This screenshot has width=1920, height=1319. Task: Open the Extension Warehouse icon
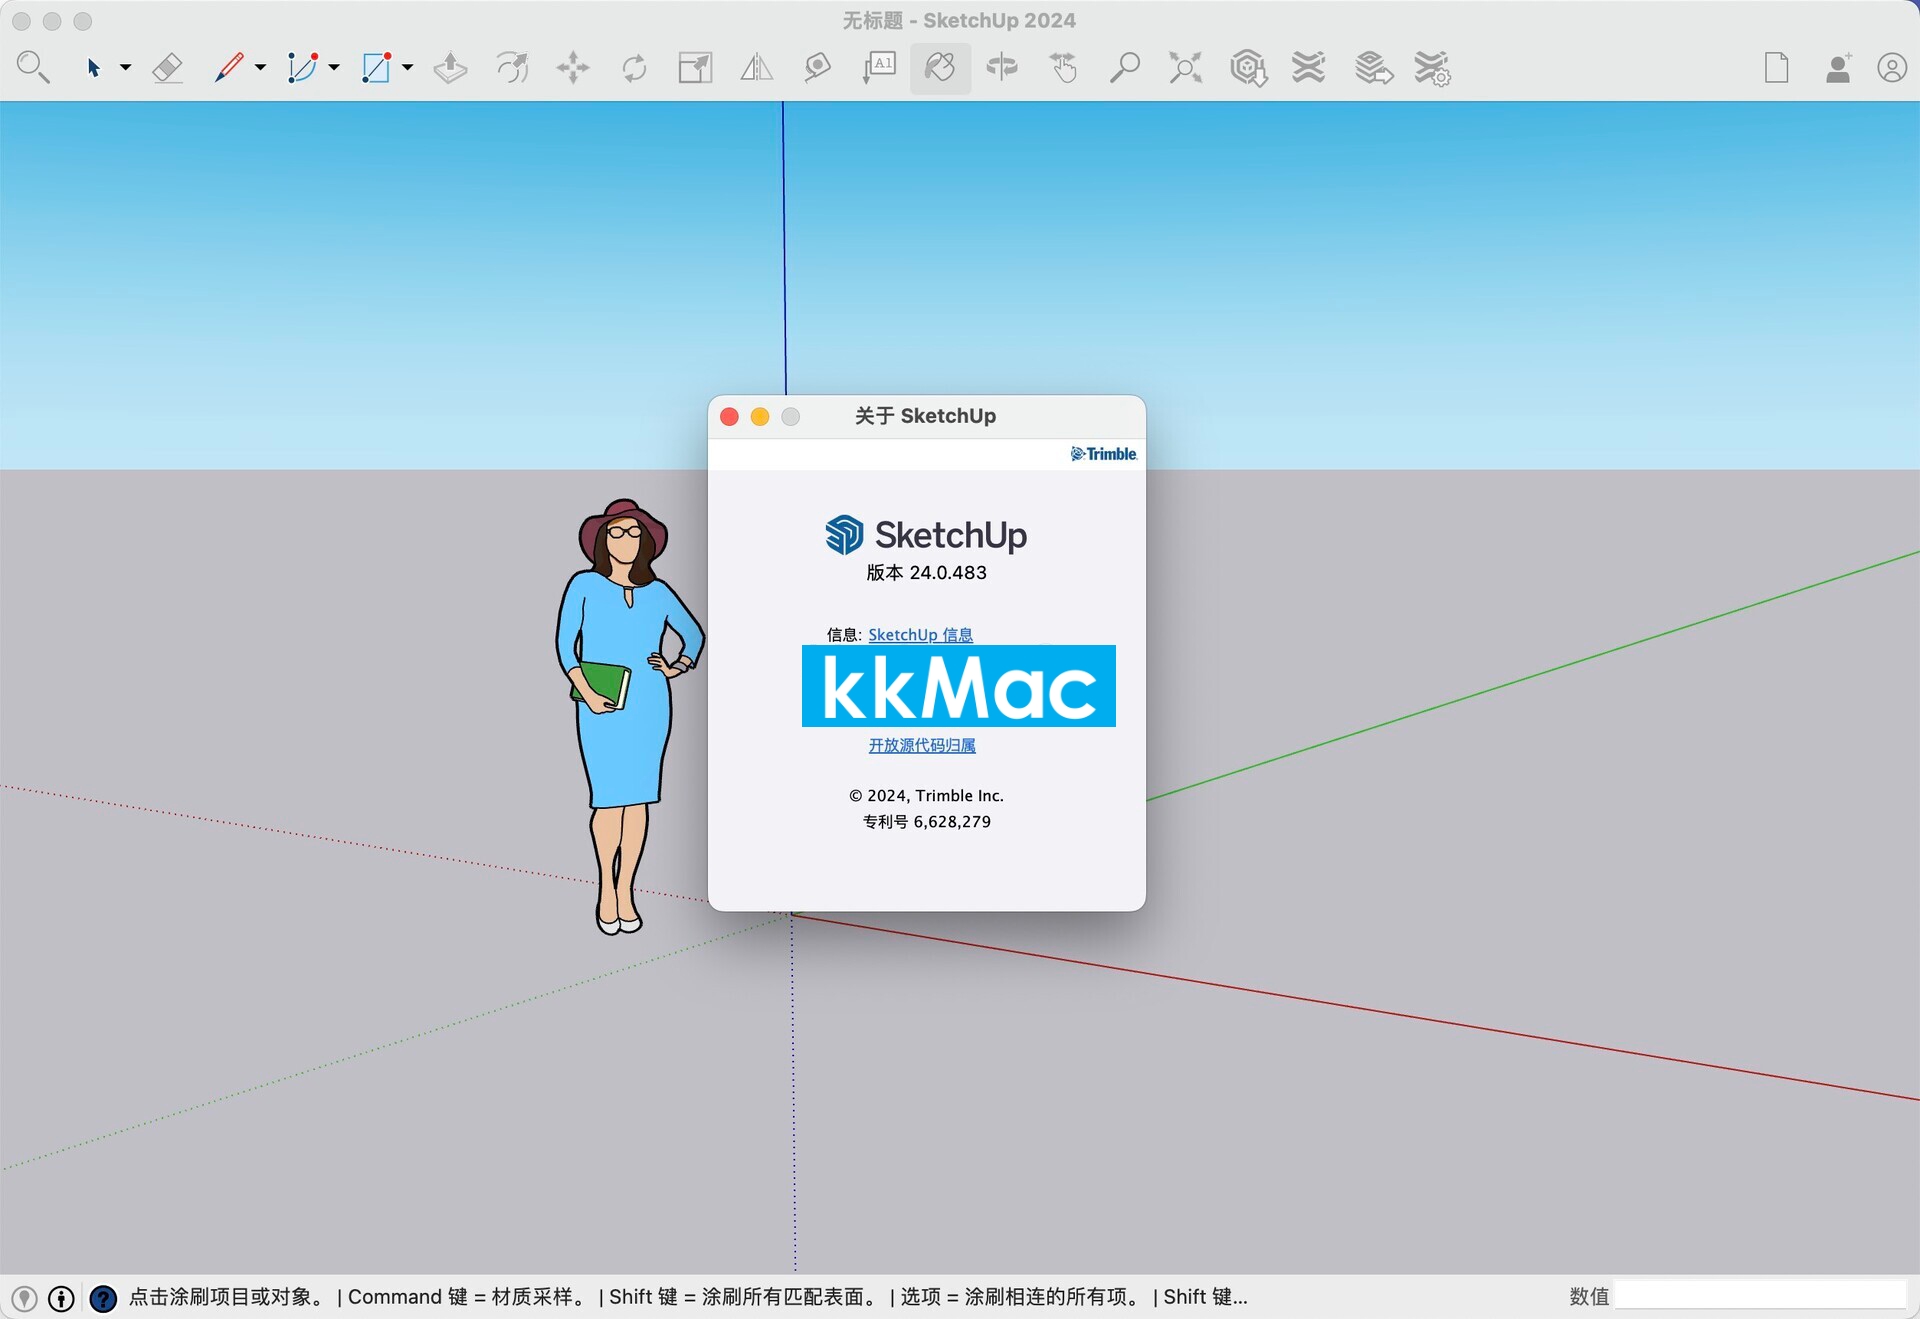(x=1308, y=68)
